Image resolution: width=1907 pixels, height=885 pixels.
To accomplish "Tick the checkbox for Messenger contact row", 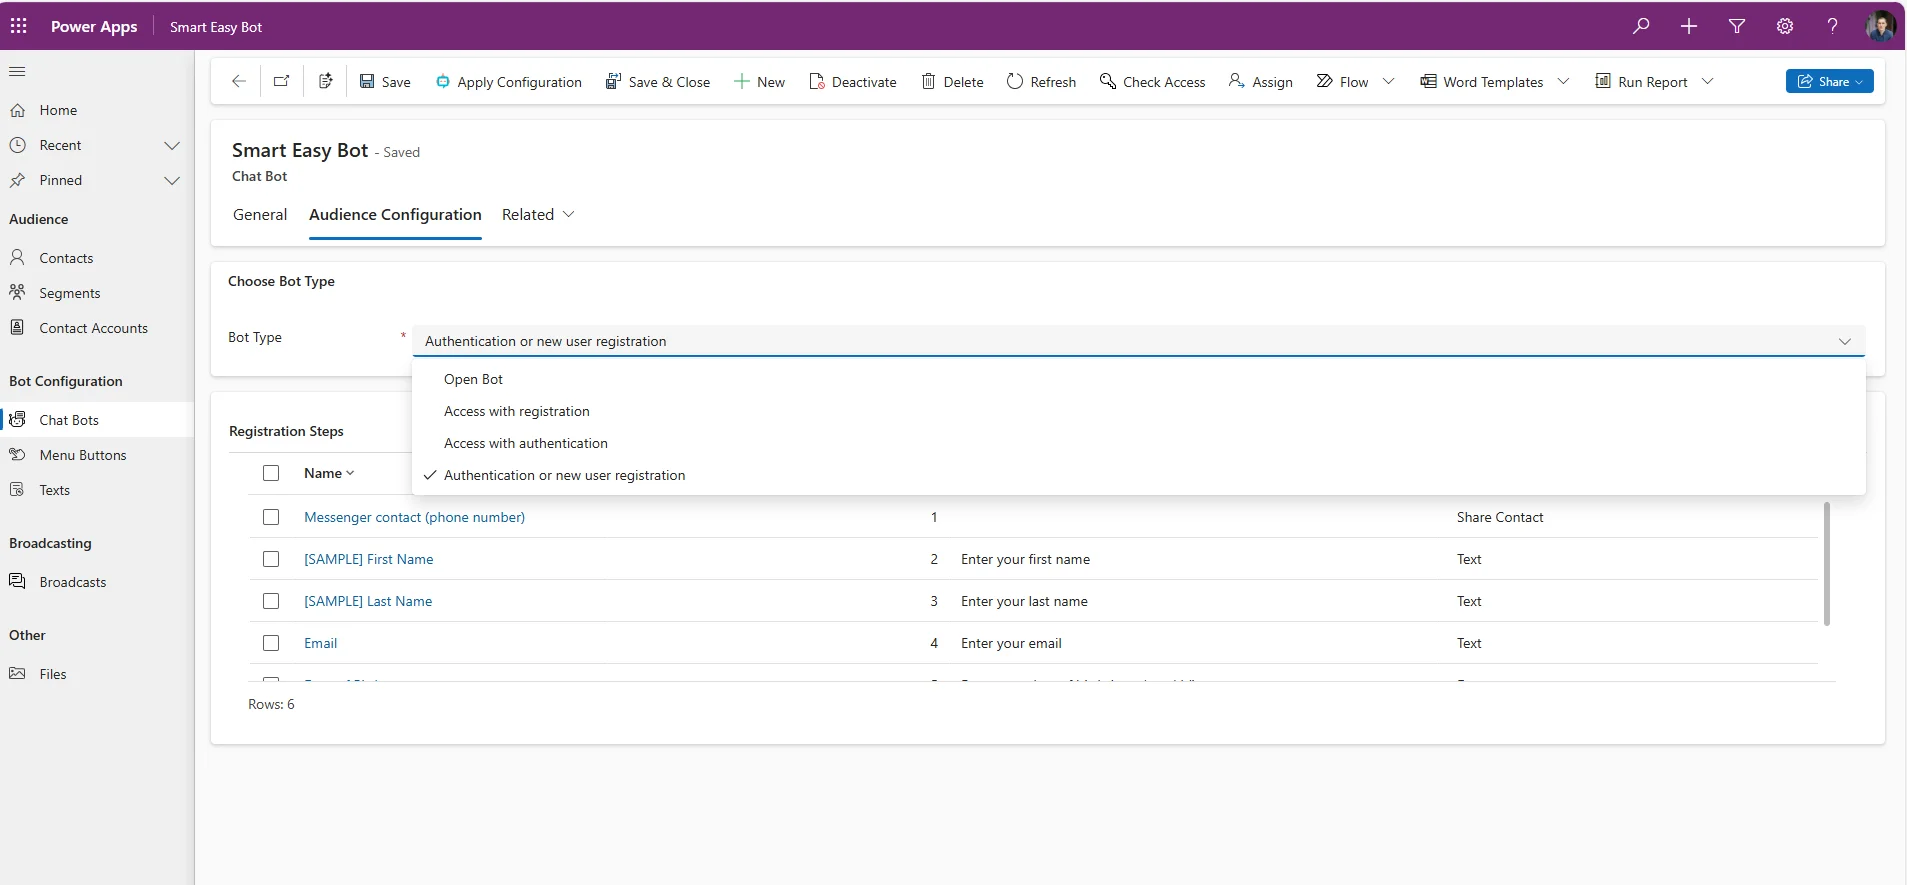I will point(271,517).
